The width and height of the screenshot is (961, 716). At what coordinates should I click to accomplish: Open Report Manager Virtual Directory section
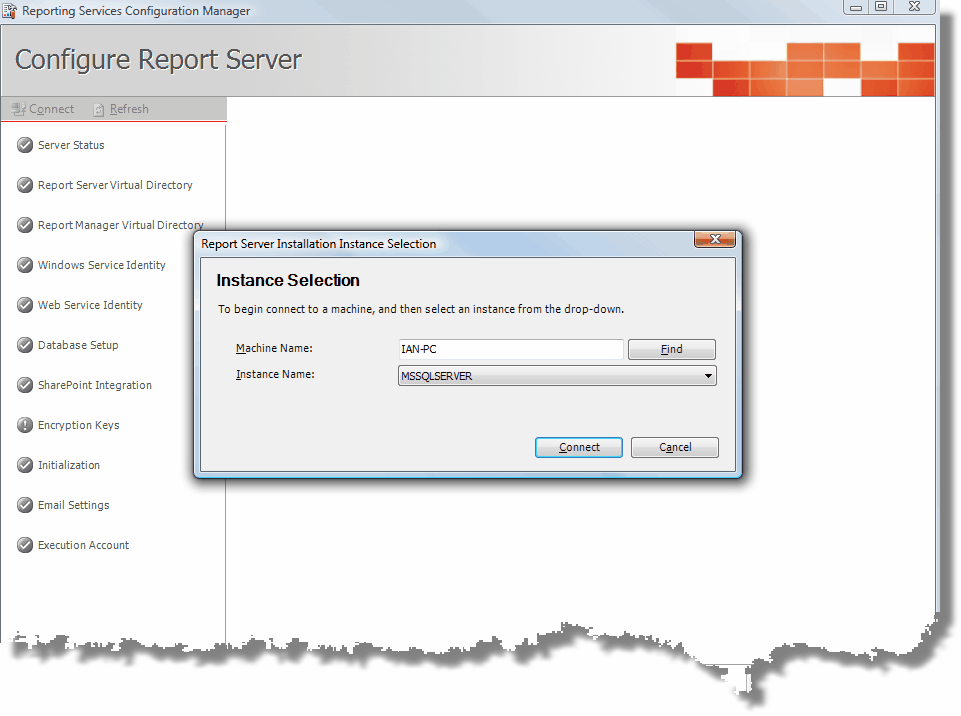coord(120,225)
